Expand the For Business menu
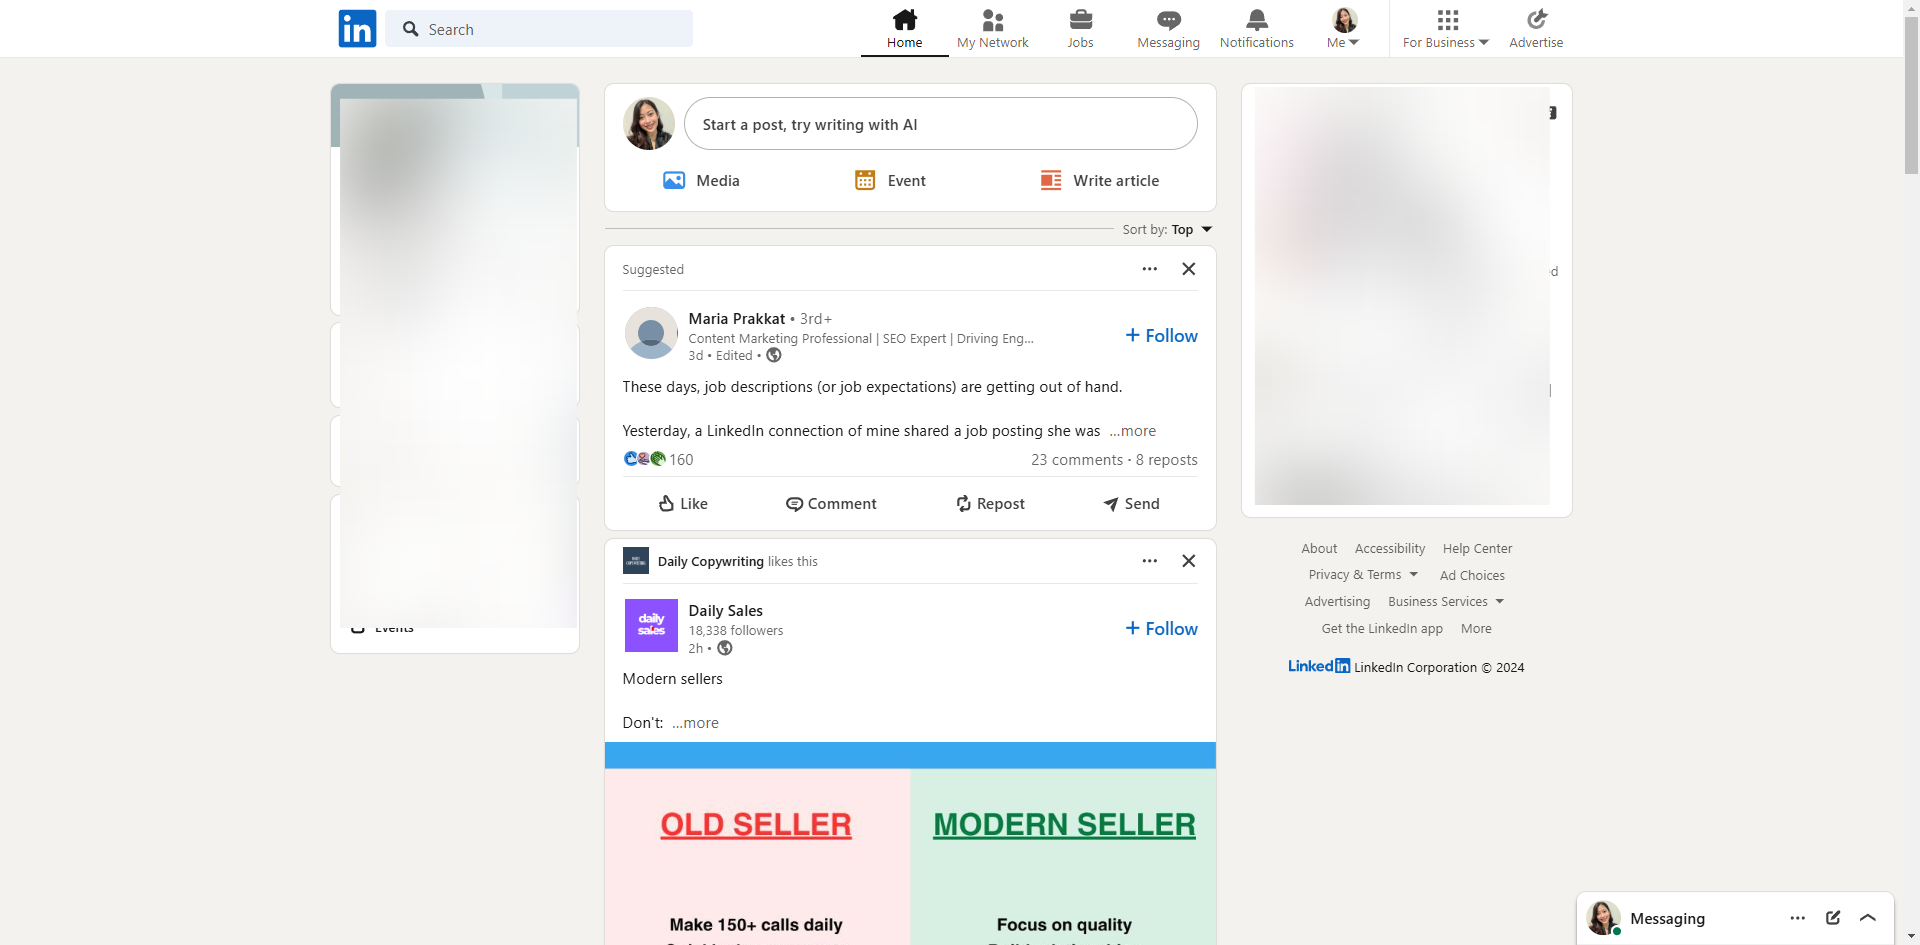This screenshot has height=945, width=1920. tap(1445, 29)
